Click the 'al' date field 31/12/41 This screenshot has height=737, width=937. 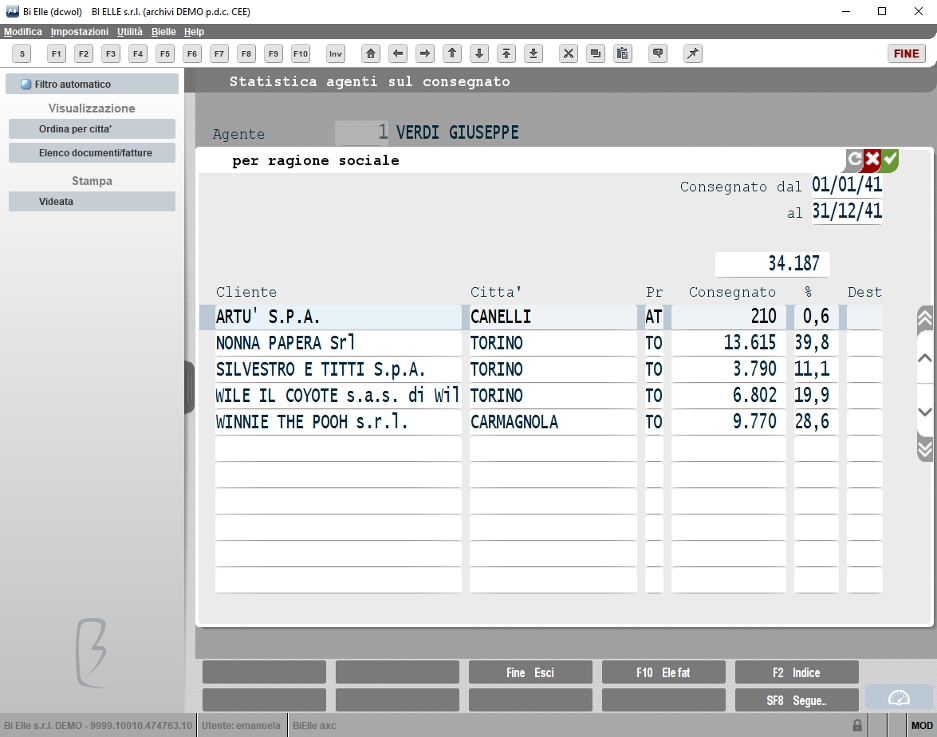pos(847,211)
